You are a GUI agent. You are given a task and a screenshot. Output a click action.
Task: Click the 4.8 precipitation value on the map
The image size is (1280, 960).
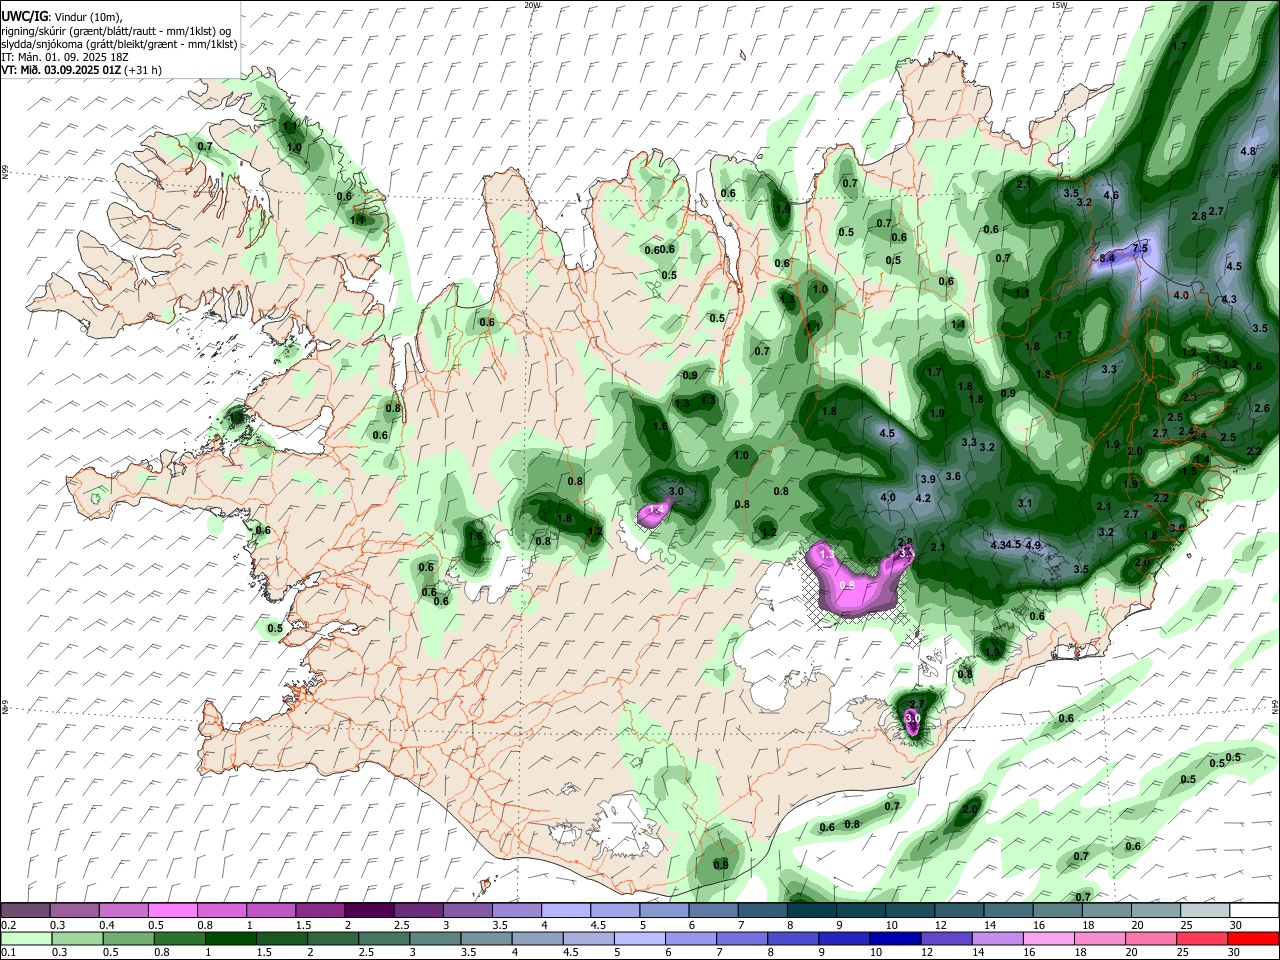1248,151
